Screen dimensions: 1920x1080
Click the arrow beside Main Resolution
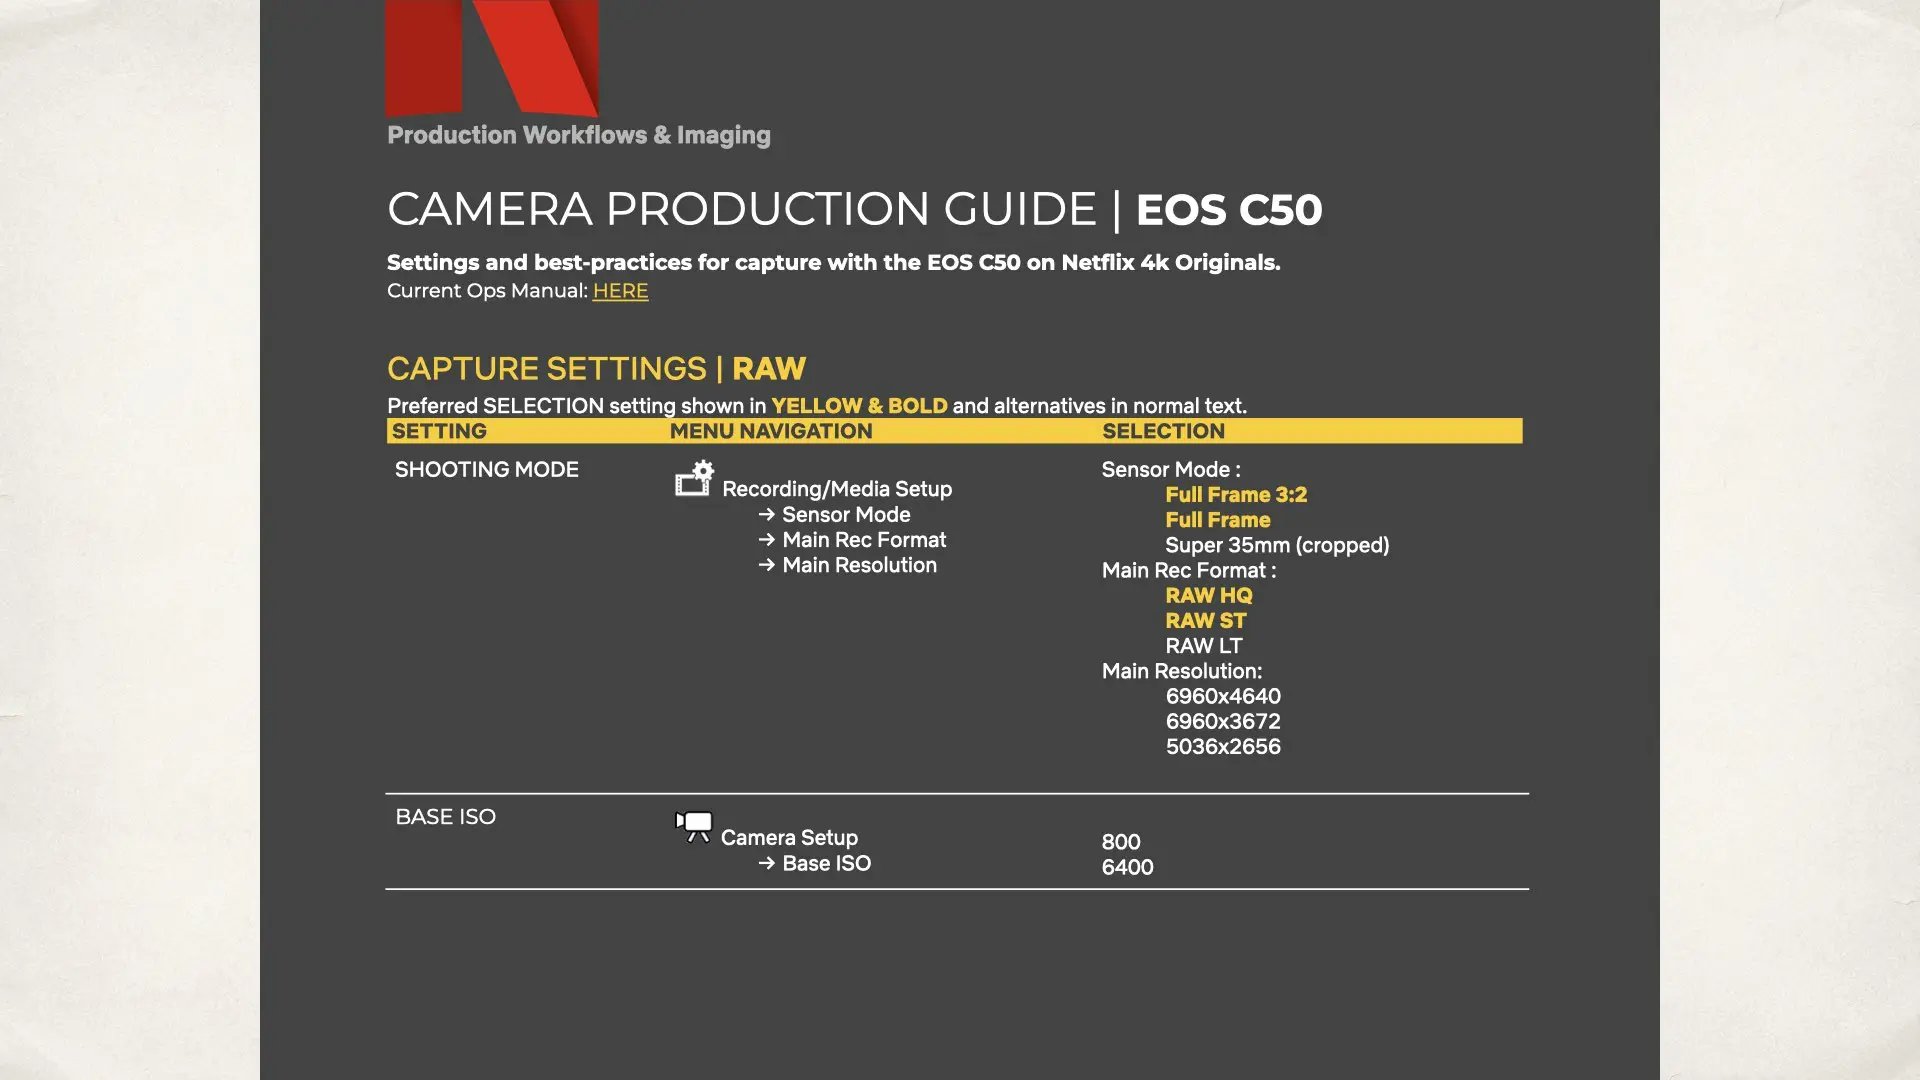(767, 565)
